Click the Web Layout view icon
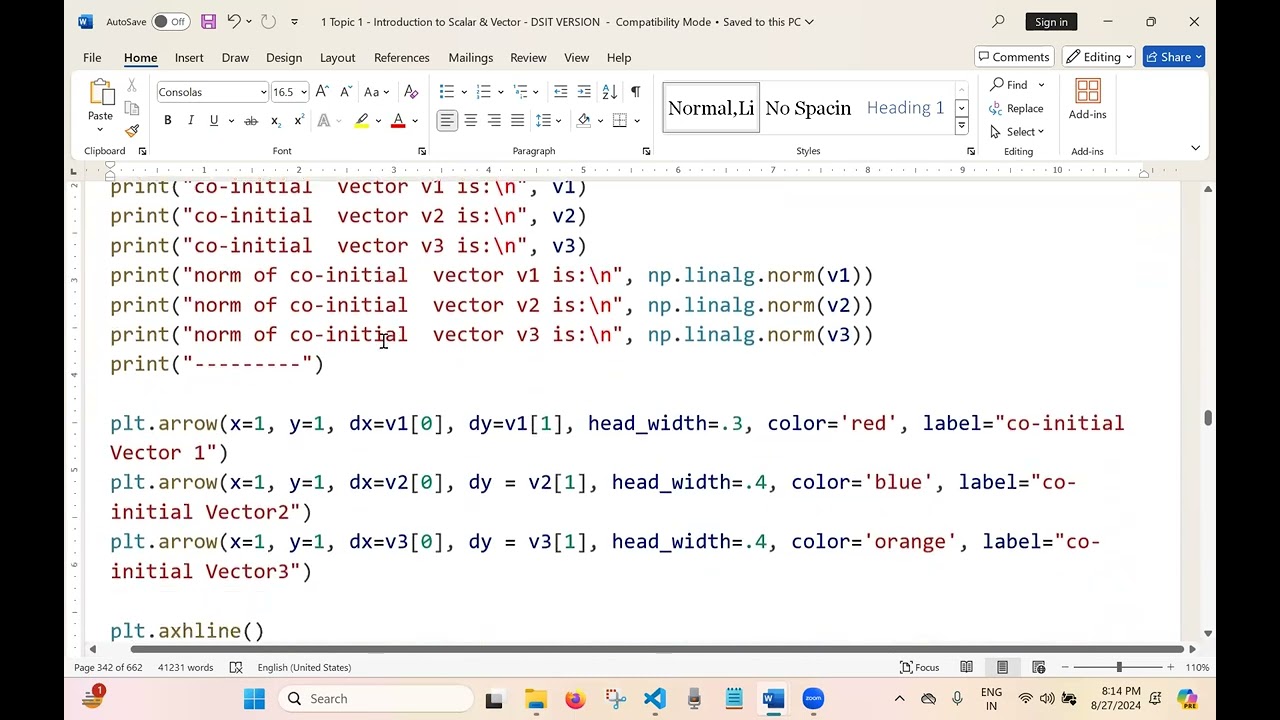The height and width of the screenshot is (720, 1280). 1038,667
